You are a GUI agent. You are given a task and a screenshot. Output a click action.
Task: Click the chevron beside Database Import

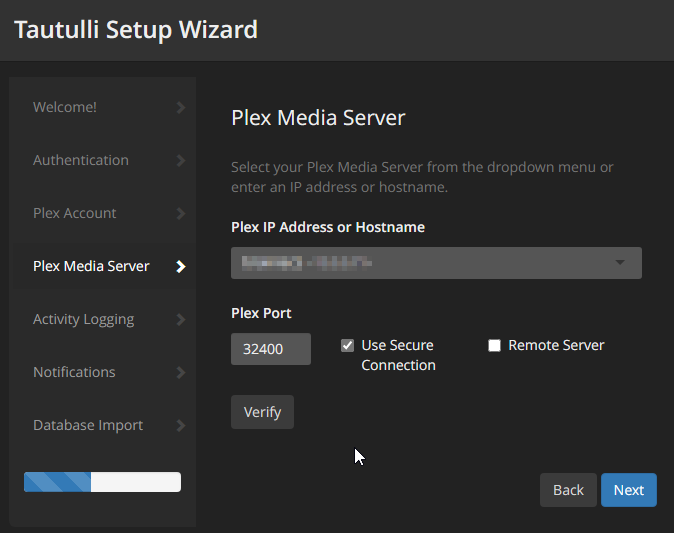pos(181,426)
